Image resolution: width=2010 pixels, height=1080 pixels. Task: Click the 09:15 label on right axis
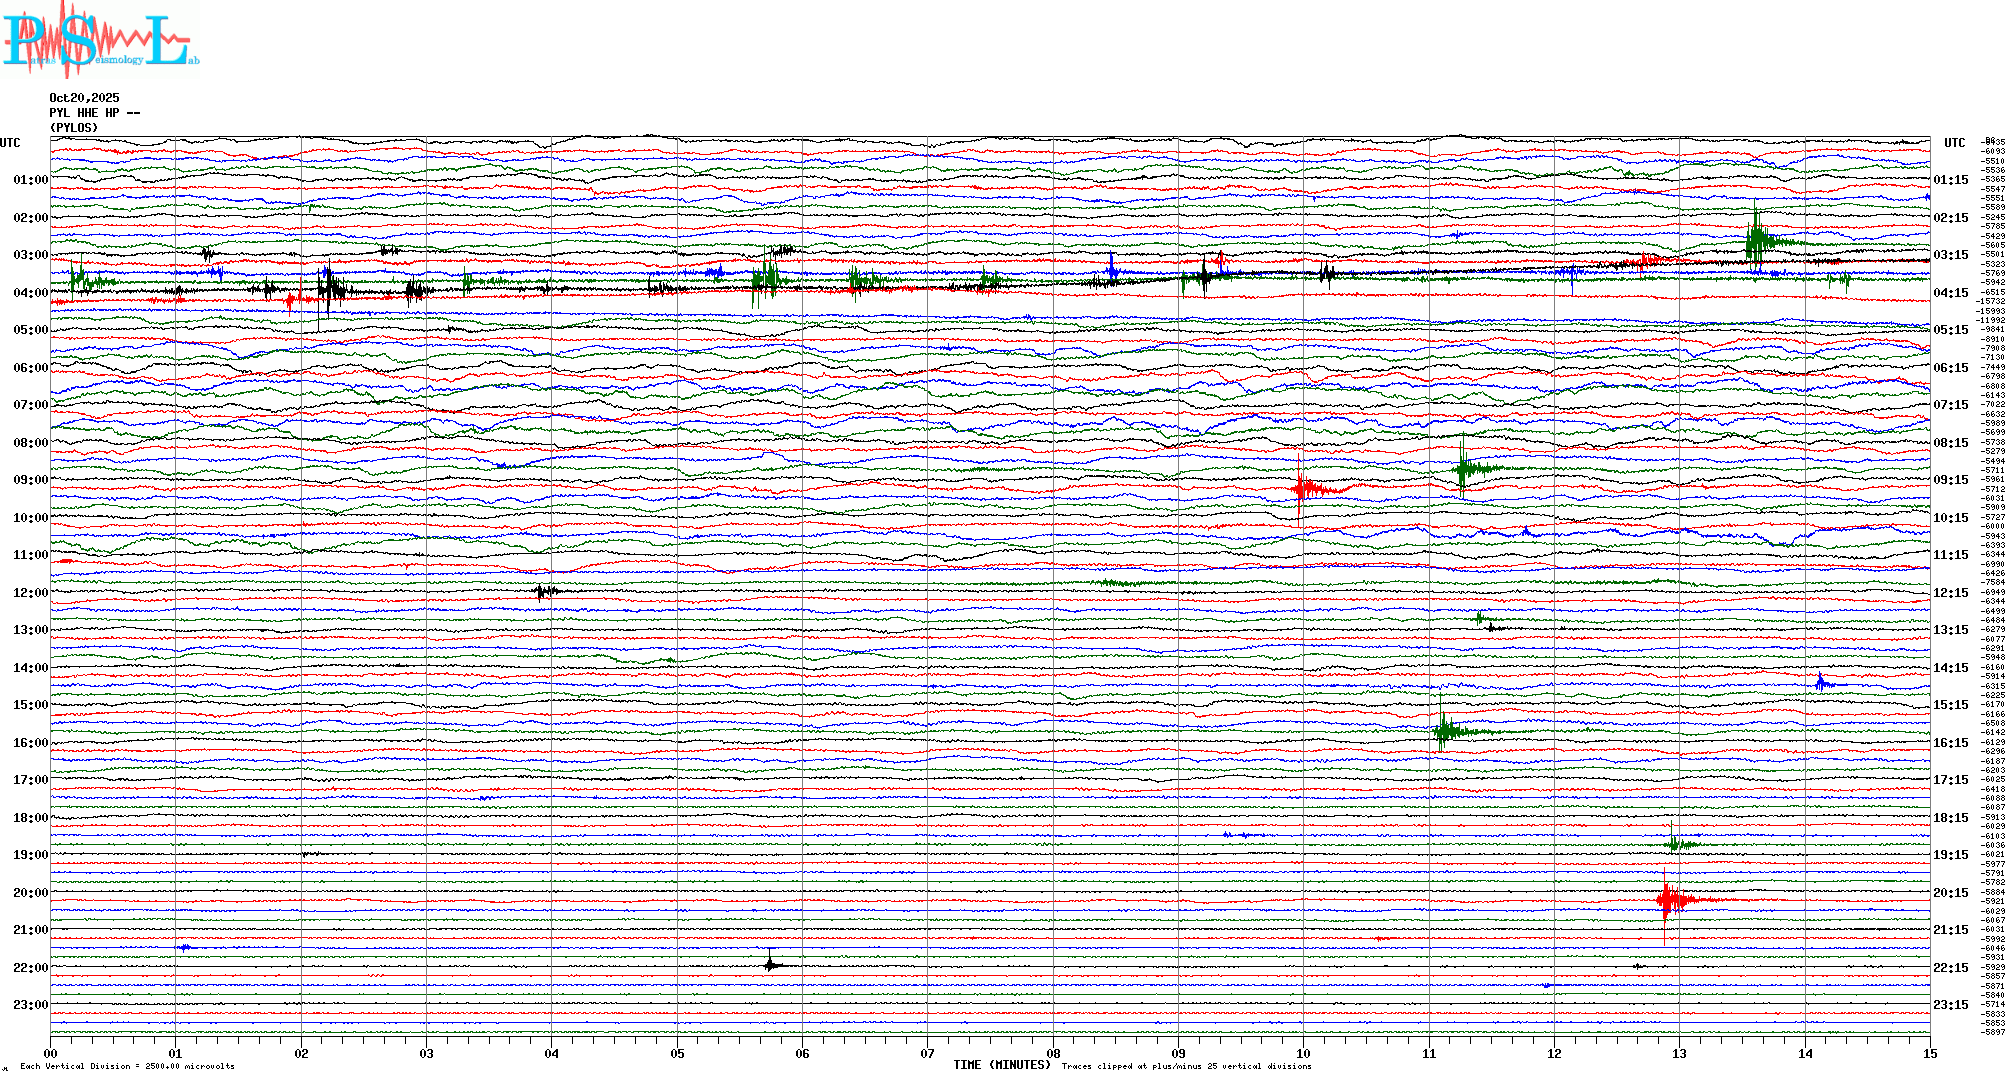click(1950, 480)
